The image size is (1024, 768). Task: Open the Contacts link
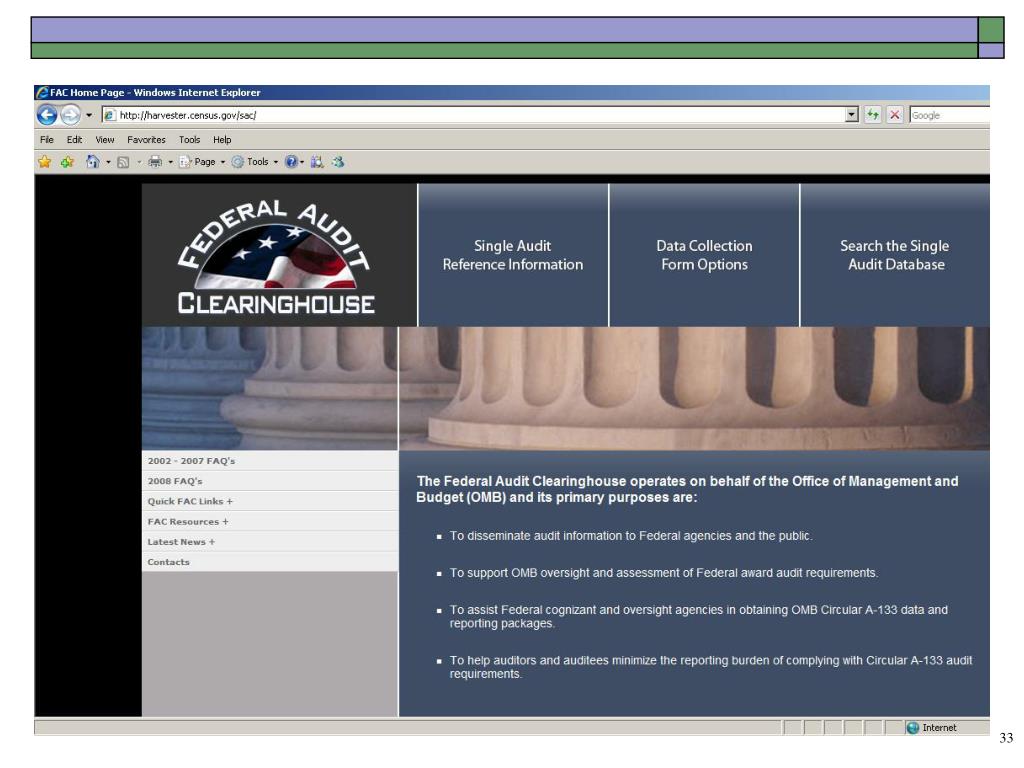tap(168, 562)
